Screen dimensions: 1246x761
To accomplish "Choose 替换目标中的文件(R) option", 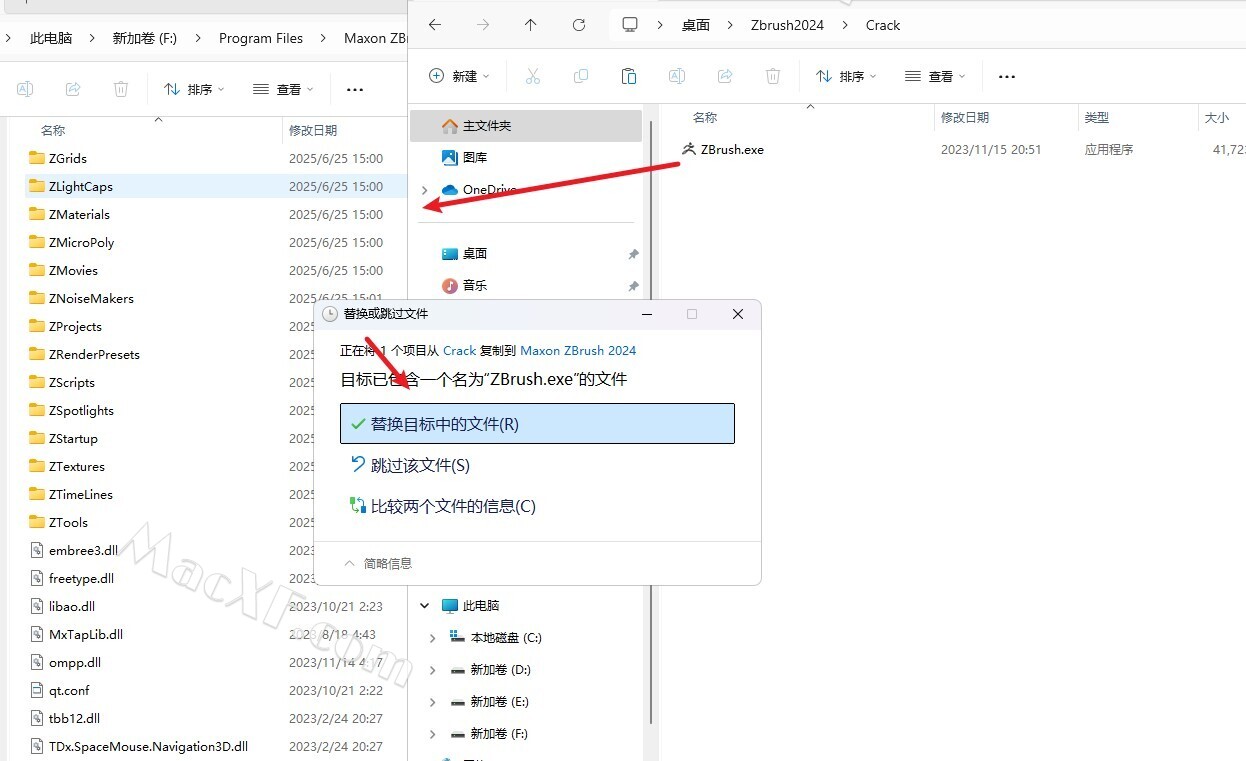I will [537, 424].
